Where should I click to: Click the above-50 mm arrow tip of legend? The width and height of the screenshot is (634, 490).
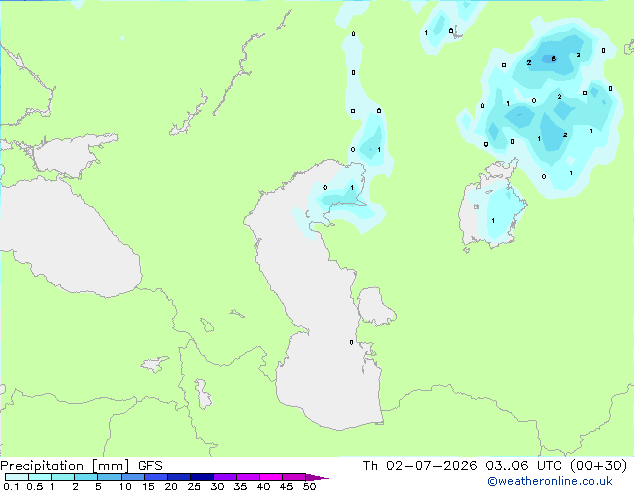tap(317, 477)
